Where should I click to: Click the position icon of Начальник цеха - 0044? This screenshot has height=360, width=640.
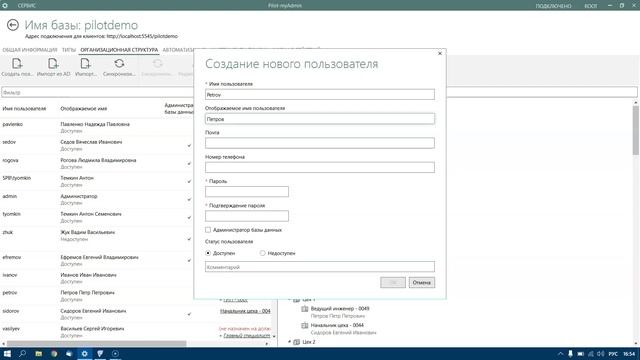[x=304, y=325]
